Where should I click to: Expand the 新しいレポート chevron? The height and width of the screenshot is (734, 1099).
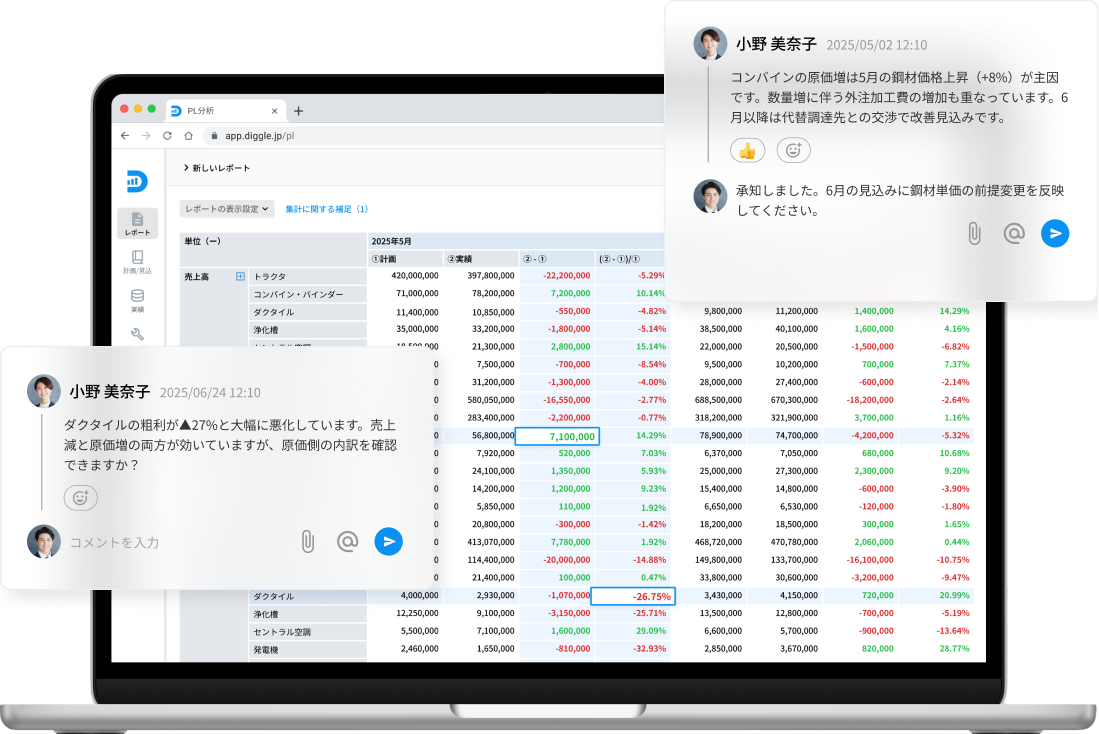click(186, 168)
